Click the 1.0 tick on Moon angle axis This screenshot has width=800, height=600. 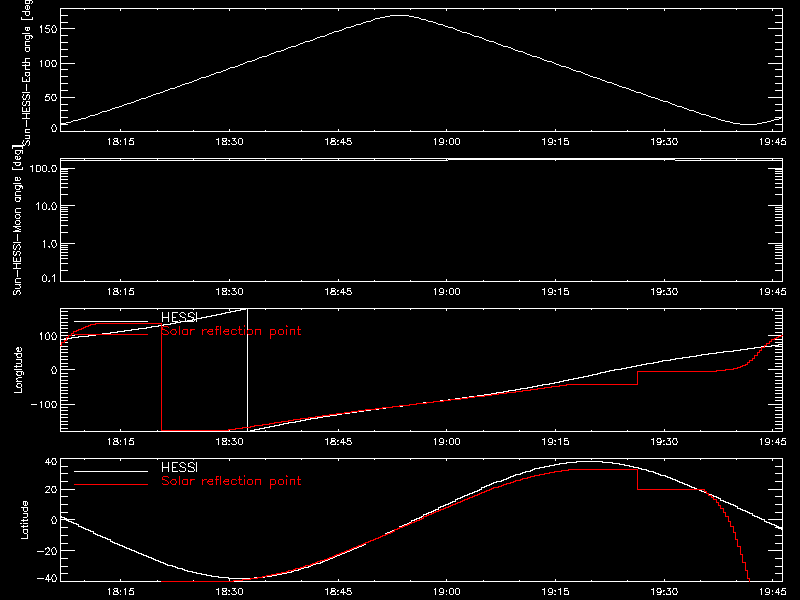49,244
